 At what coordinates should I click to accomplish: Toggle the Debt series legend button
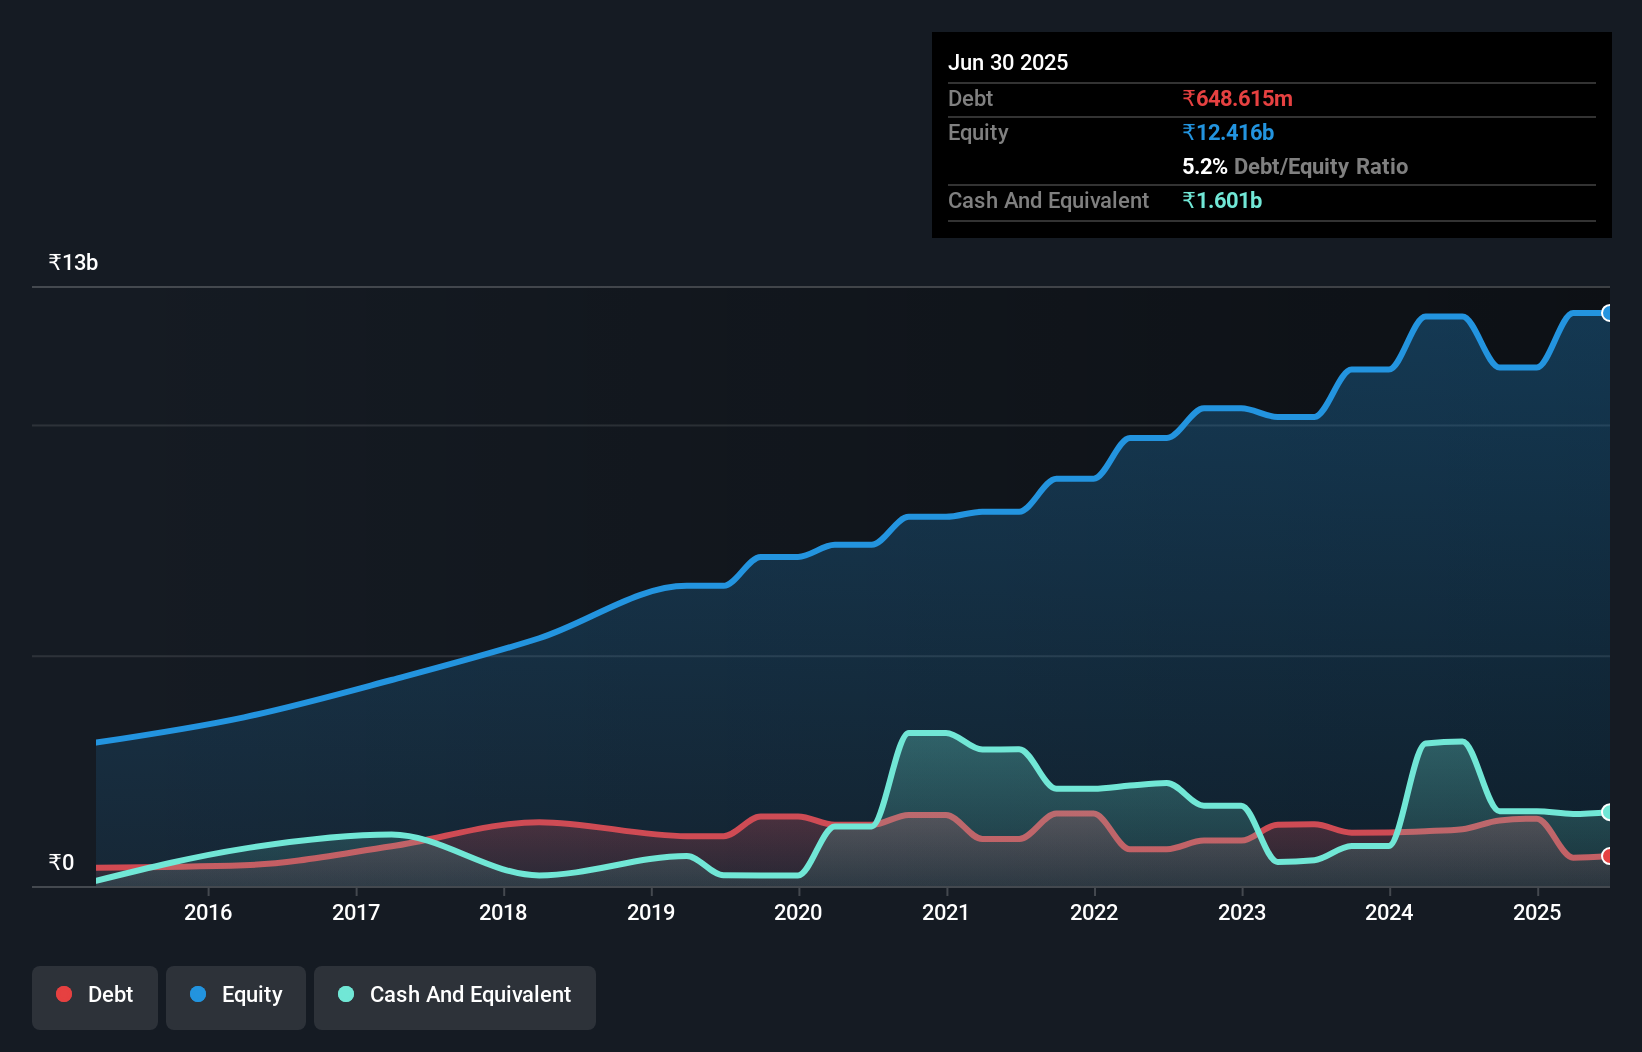point(95,996)
